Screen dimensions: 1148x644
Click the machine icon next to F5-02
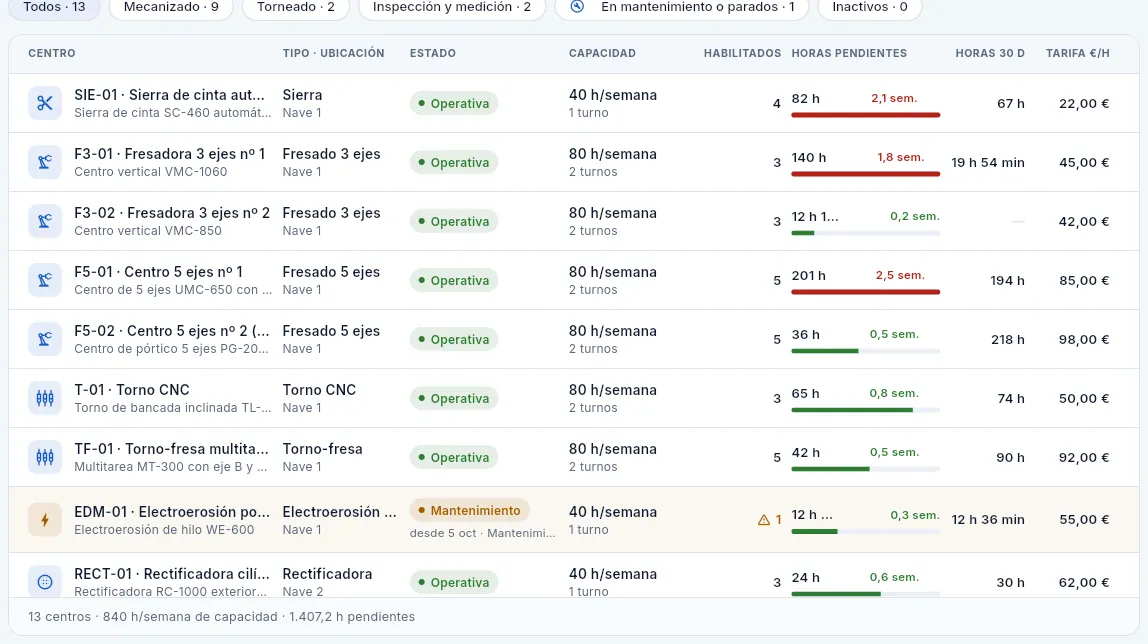point(45,340)
